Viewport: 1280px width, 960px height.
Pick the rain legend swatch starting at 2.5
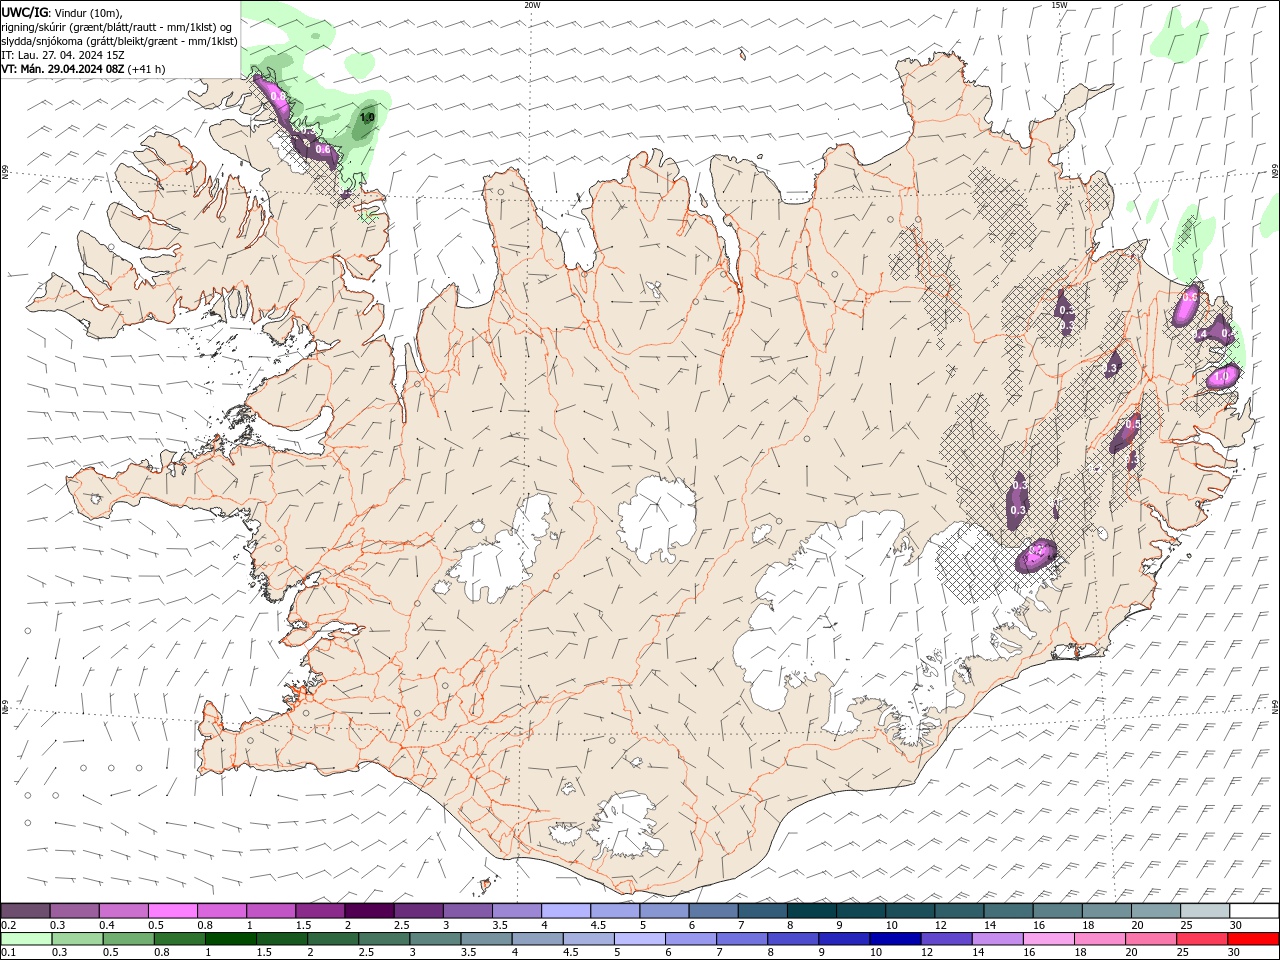384,939
